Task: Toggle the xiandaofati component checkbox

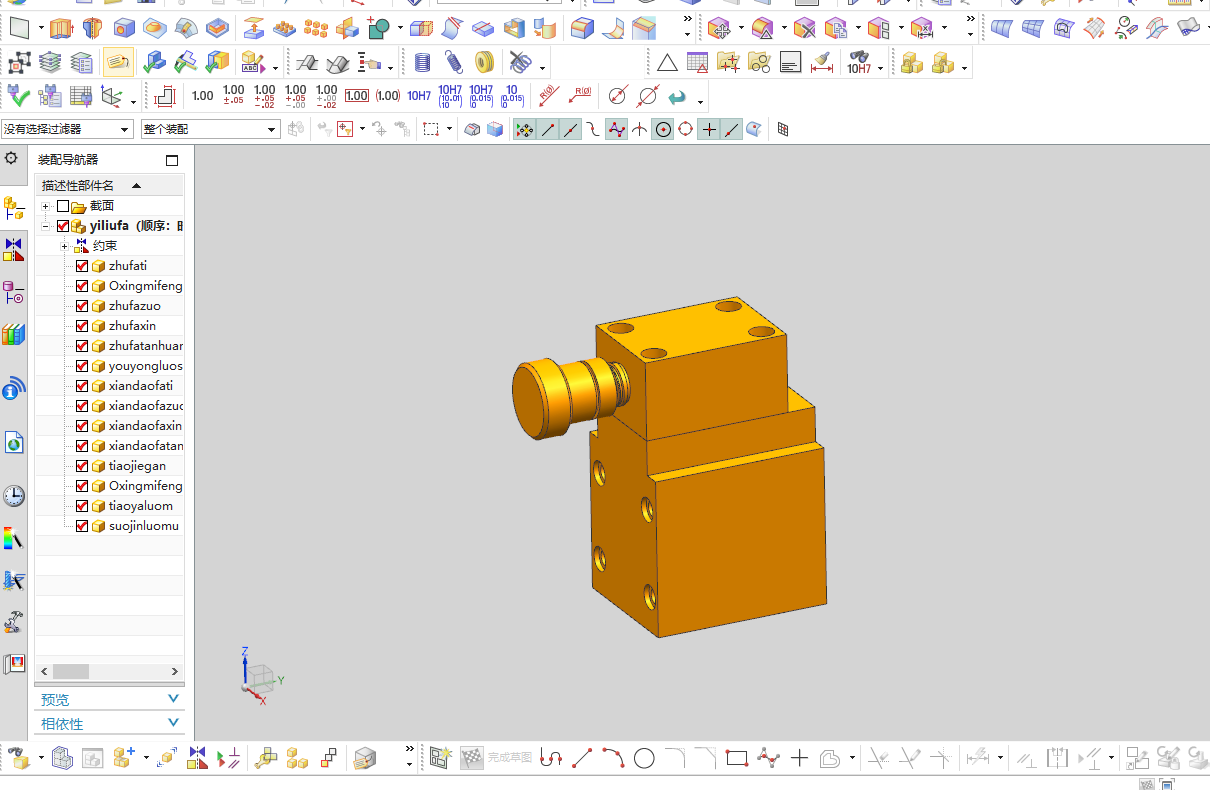Action: 82,386
